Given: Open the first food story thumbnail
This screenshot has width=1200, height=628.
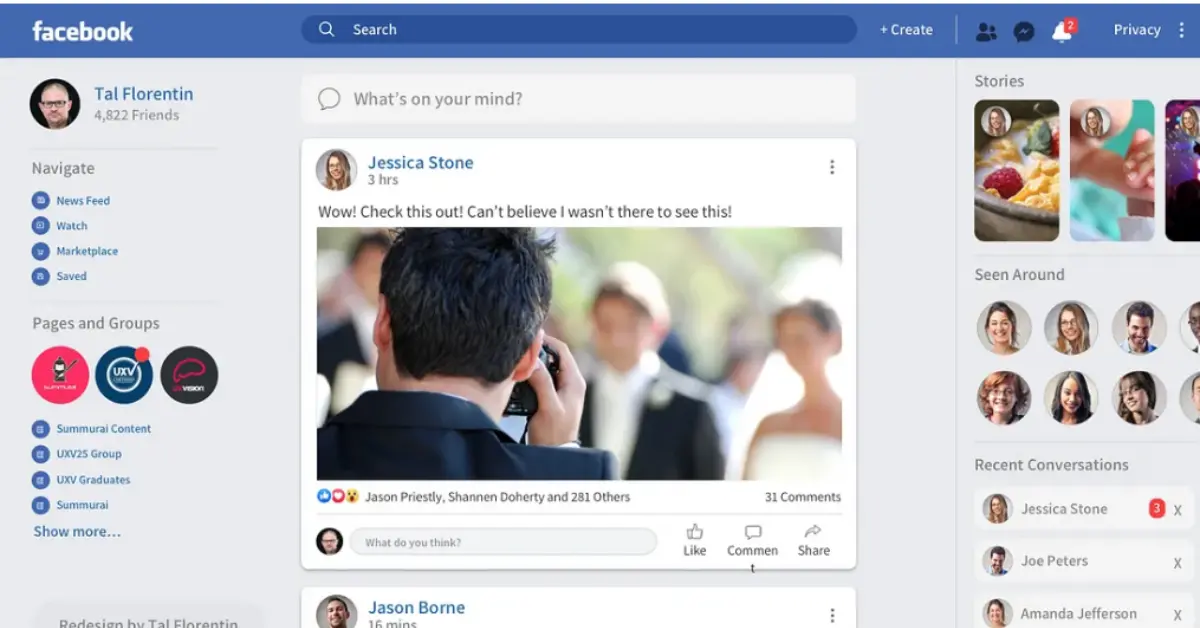Looking at the screenshot, I should (1017, 170).
